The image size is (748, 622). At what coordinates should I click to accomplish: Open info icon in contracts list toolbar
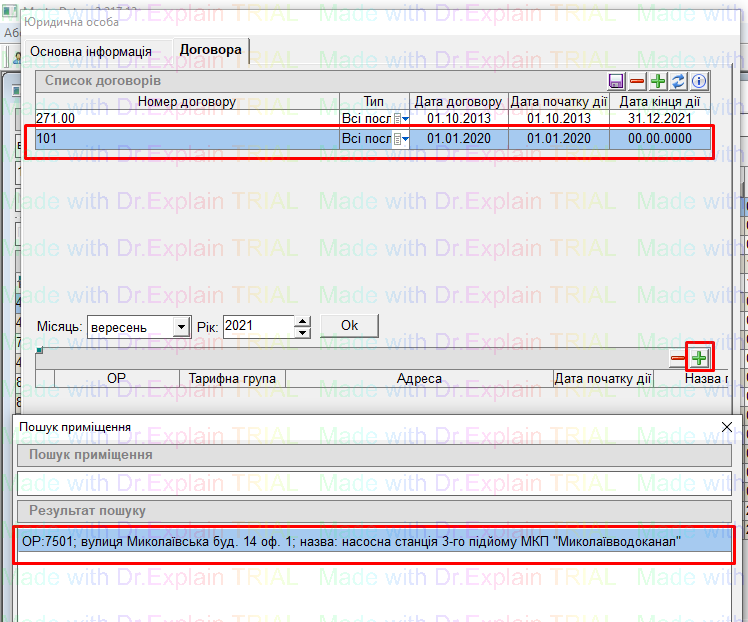coord(699,82)
